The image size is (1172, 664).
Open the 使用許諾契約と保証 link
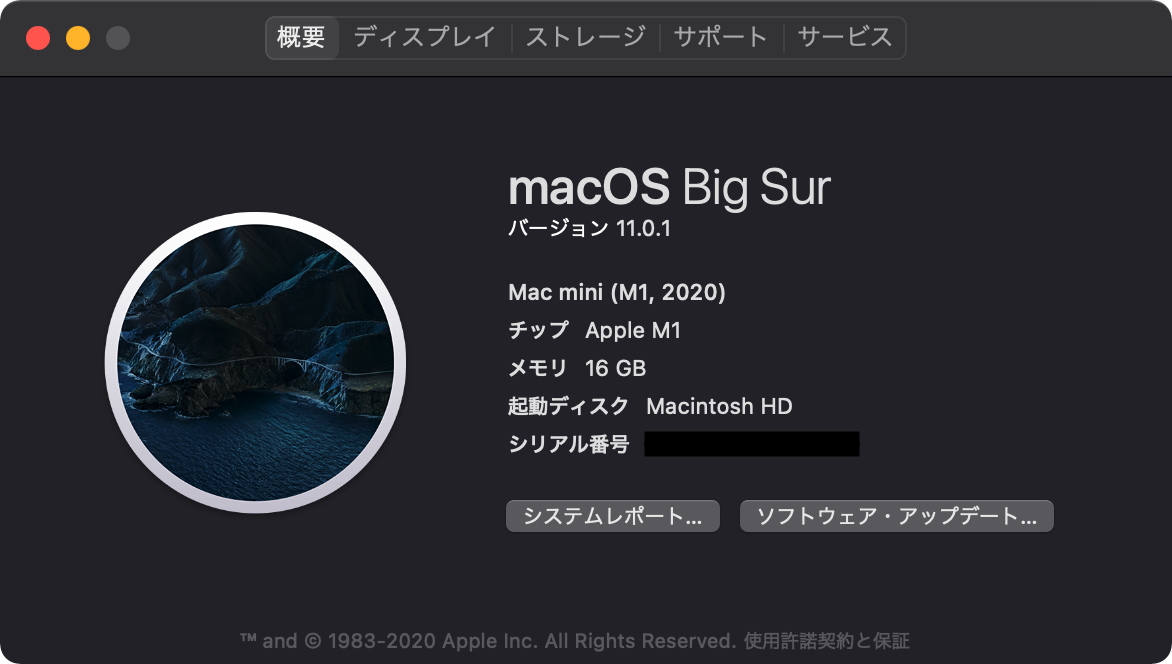pos(827,641)
